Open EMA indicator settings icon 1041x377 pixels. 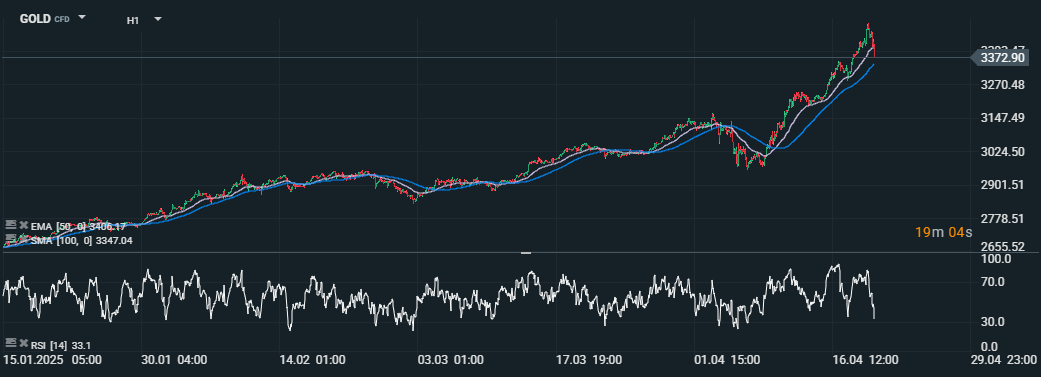[x=11, y=224]
